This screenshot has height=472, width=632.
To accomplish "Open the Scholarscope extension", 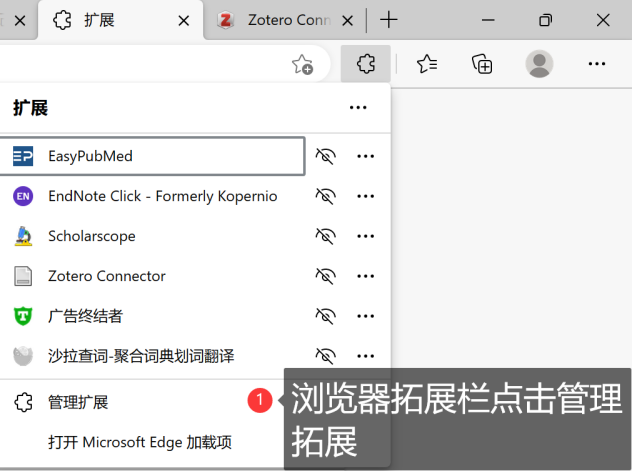I will [x=152, y=236].
